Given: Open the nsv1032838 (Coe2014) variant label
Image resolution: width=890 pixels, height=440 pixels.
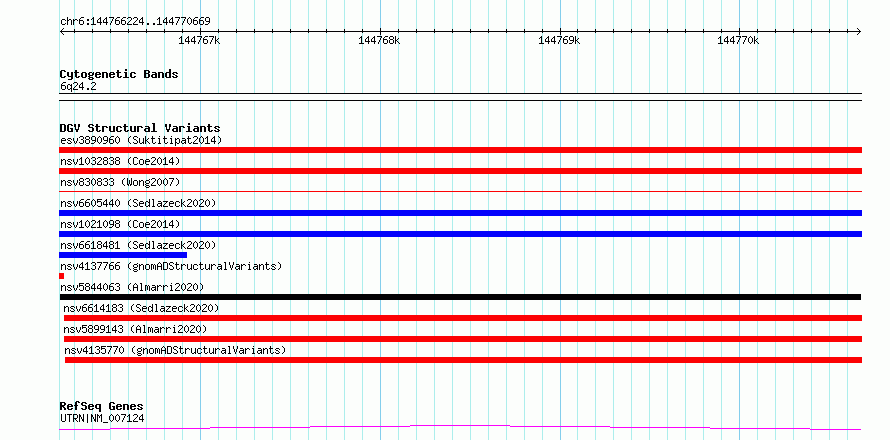Looking at the screenshot, I should pos(120,161).
